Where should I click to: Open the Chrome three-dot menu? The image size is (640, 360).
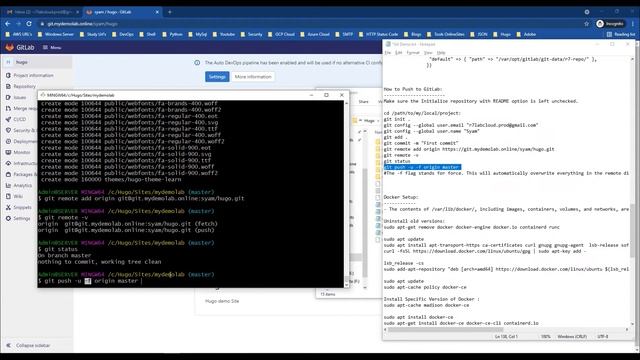click(633, 24)
